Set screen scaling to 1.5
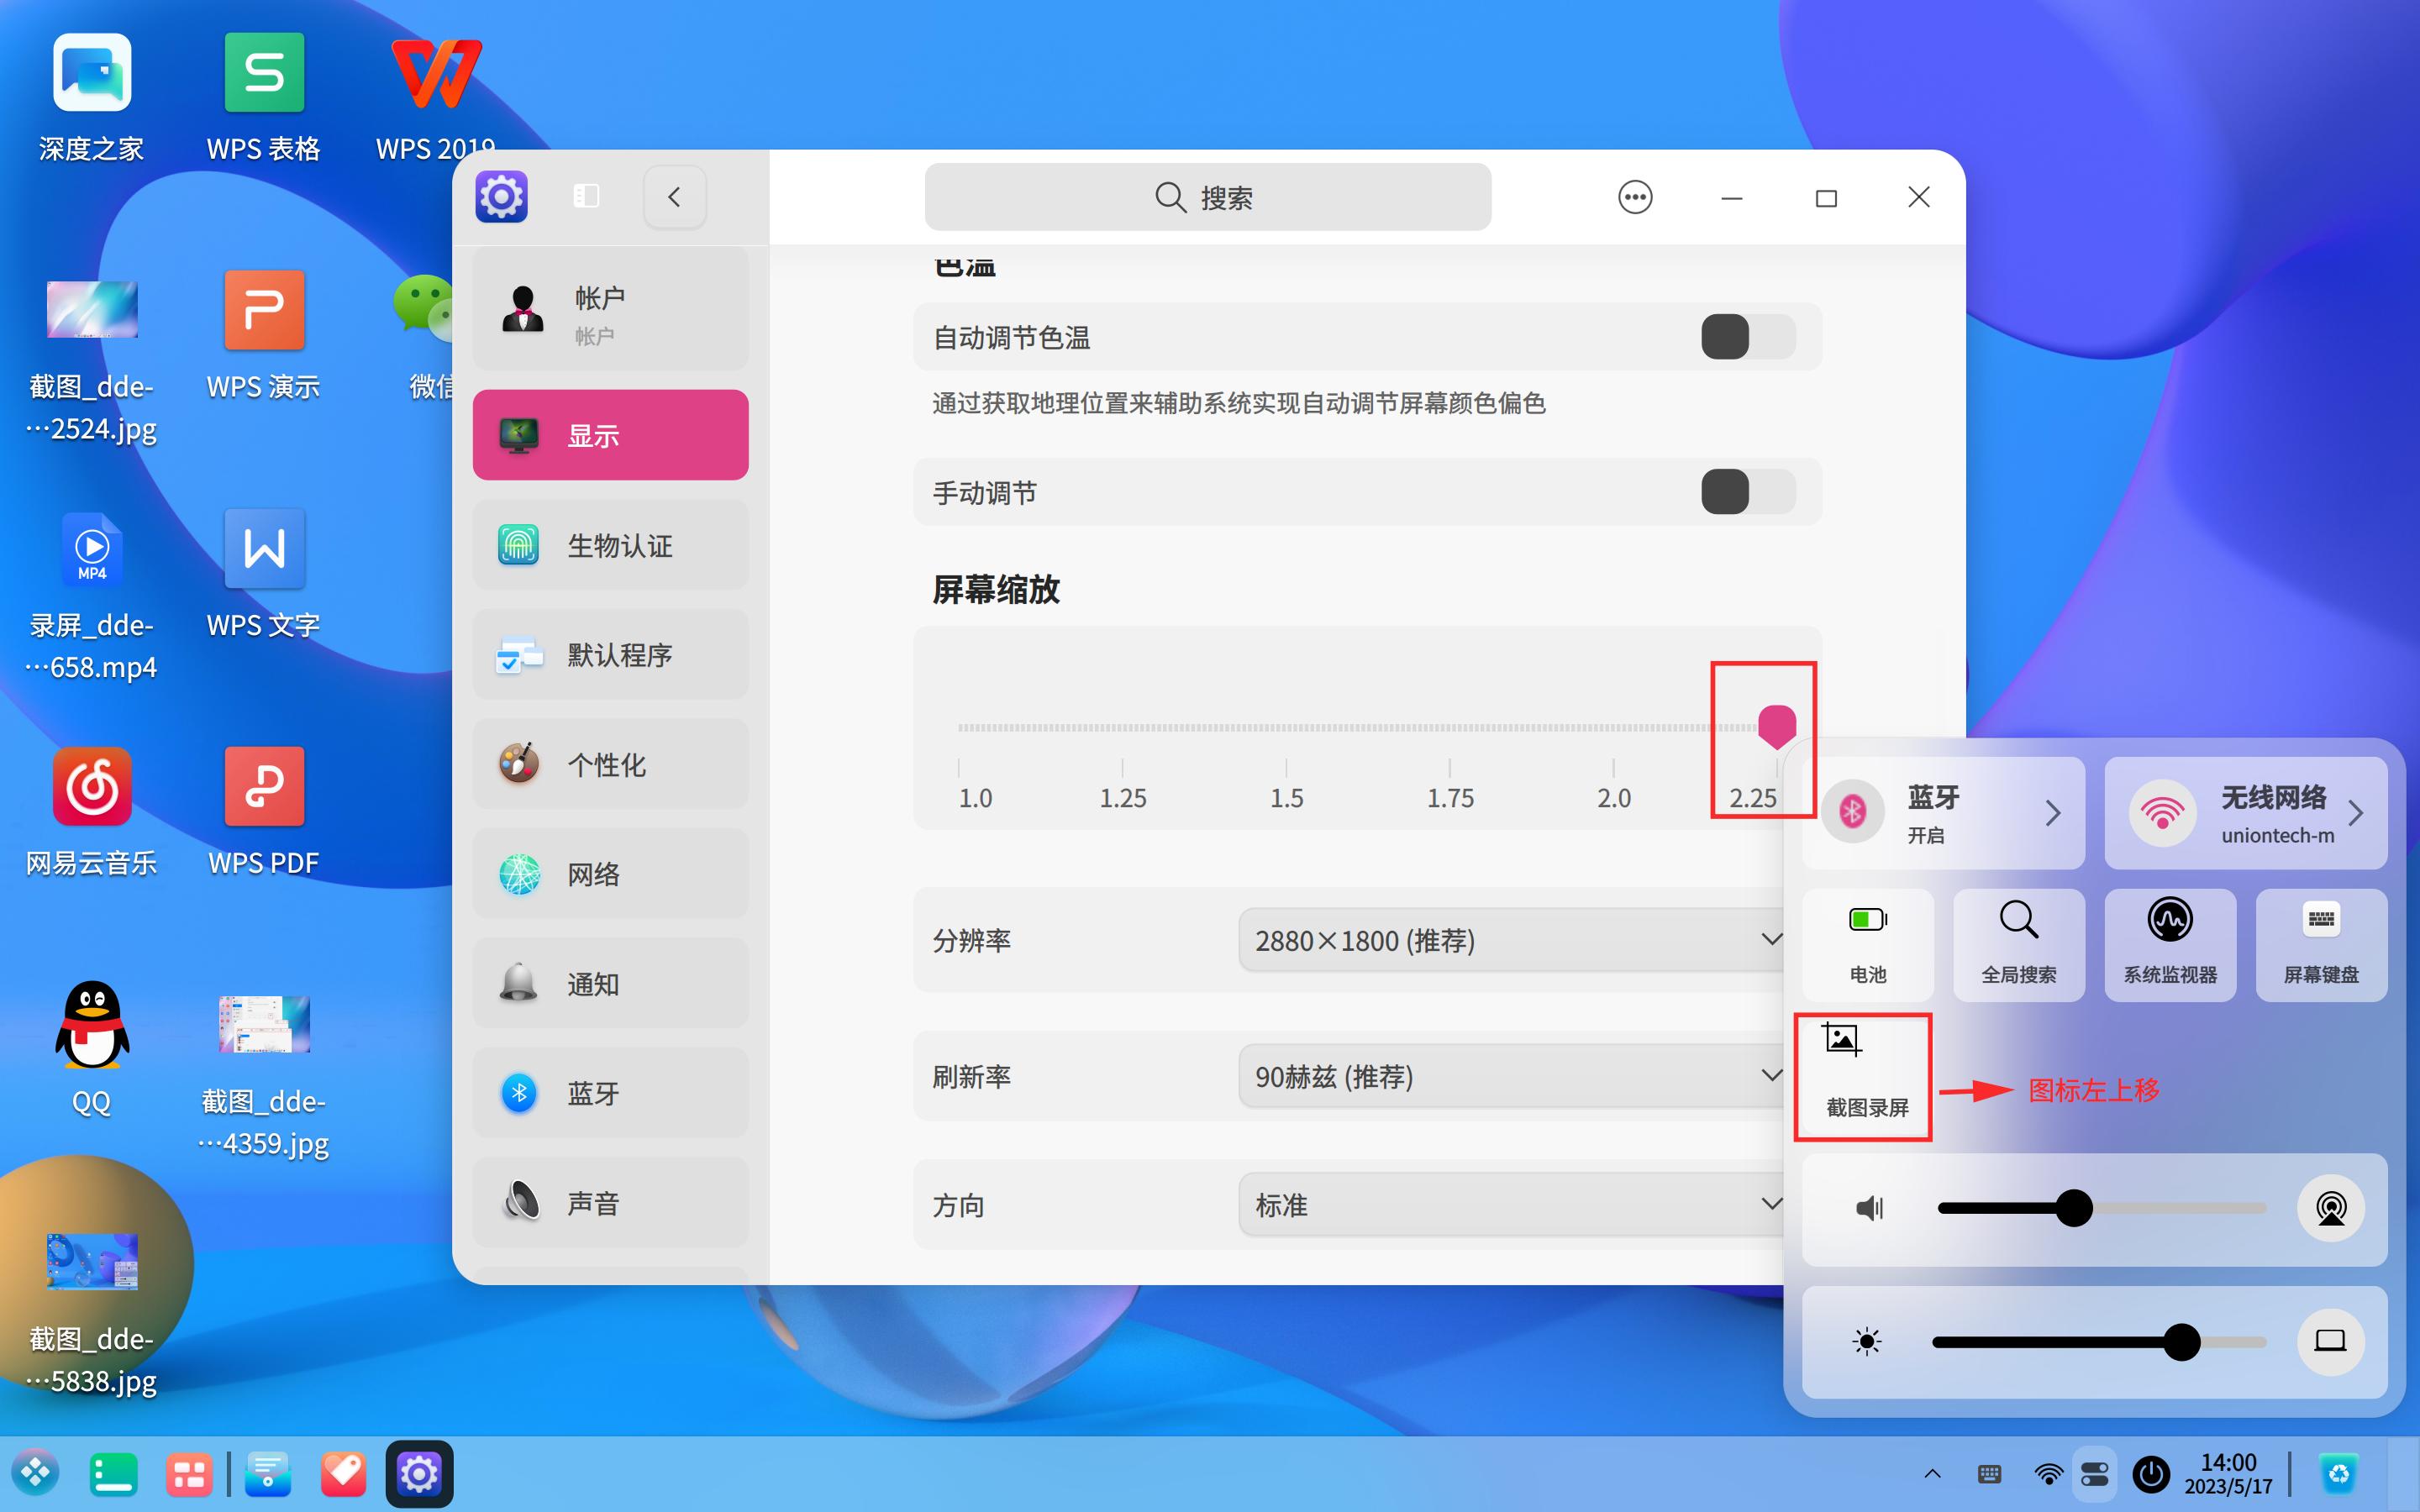The height and width of the screenshot is (1512, 2420). 1287,728
